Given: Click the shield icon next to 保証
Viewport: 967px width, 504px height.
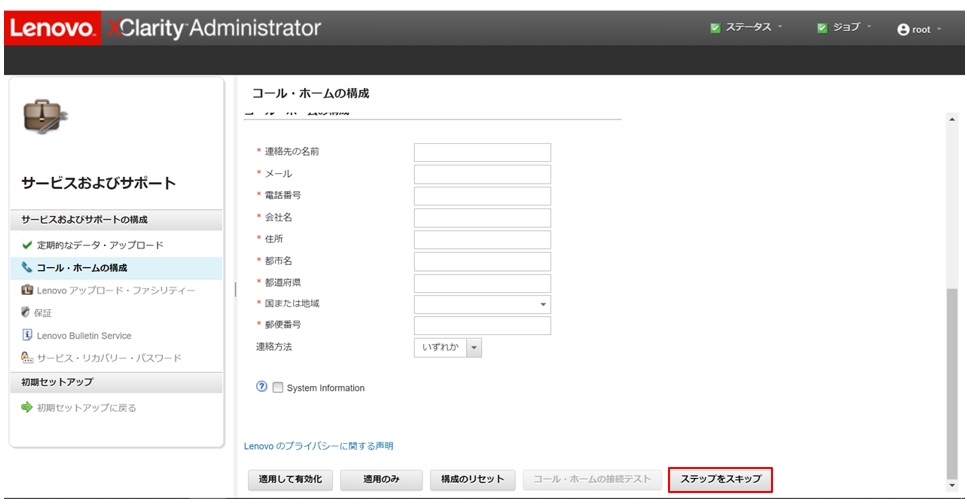Looking at the screenshot, I should click(25, 312).
